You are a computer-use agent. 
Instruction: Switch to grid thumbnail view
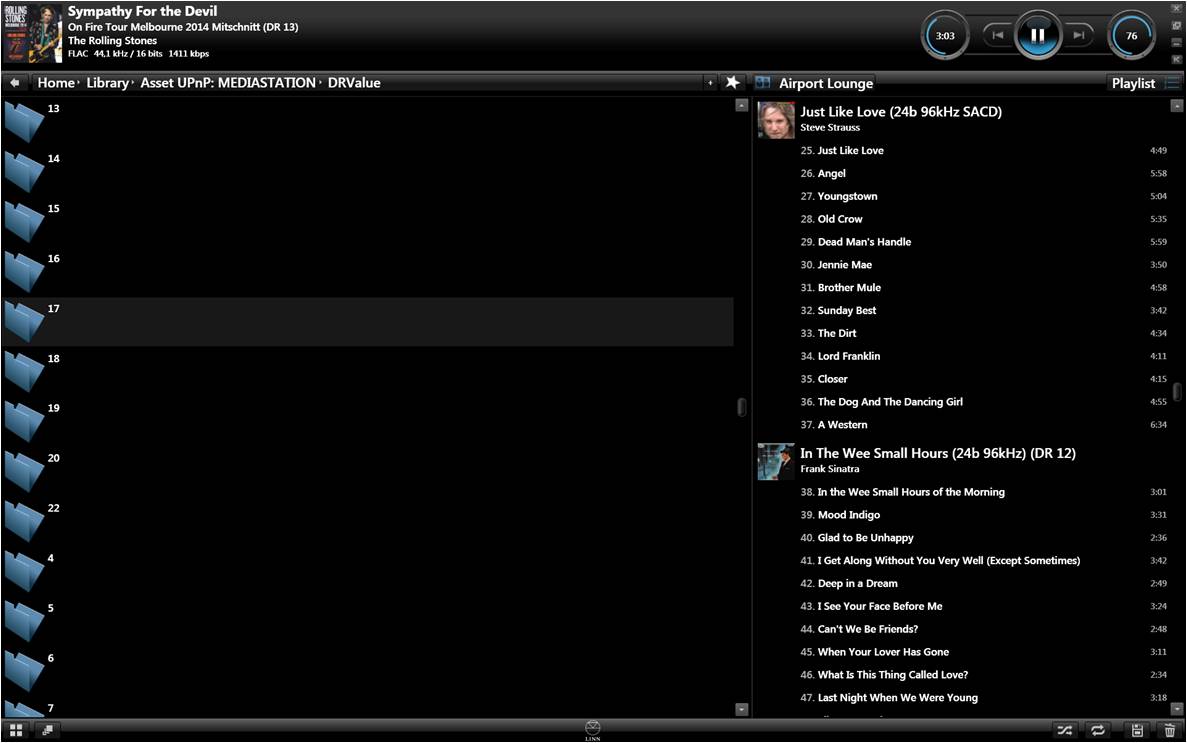click(x=16, y=731)
